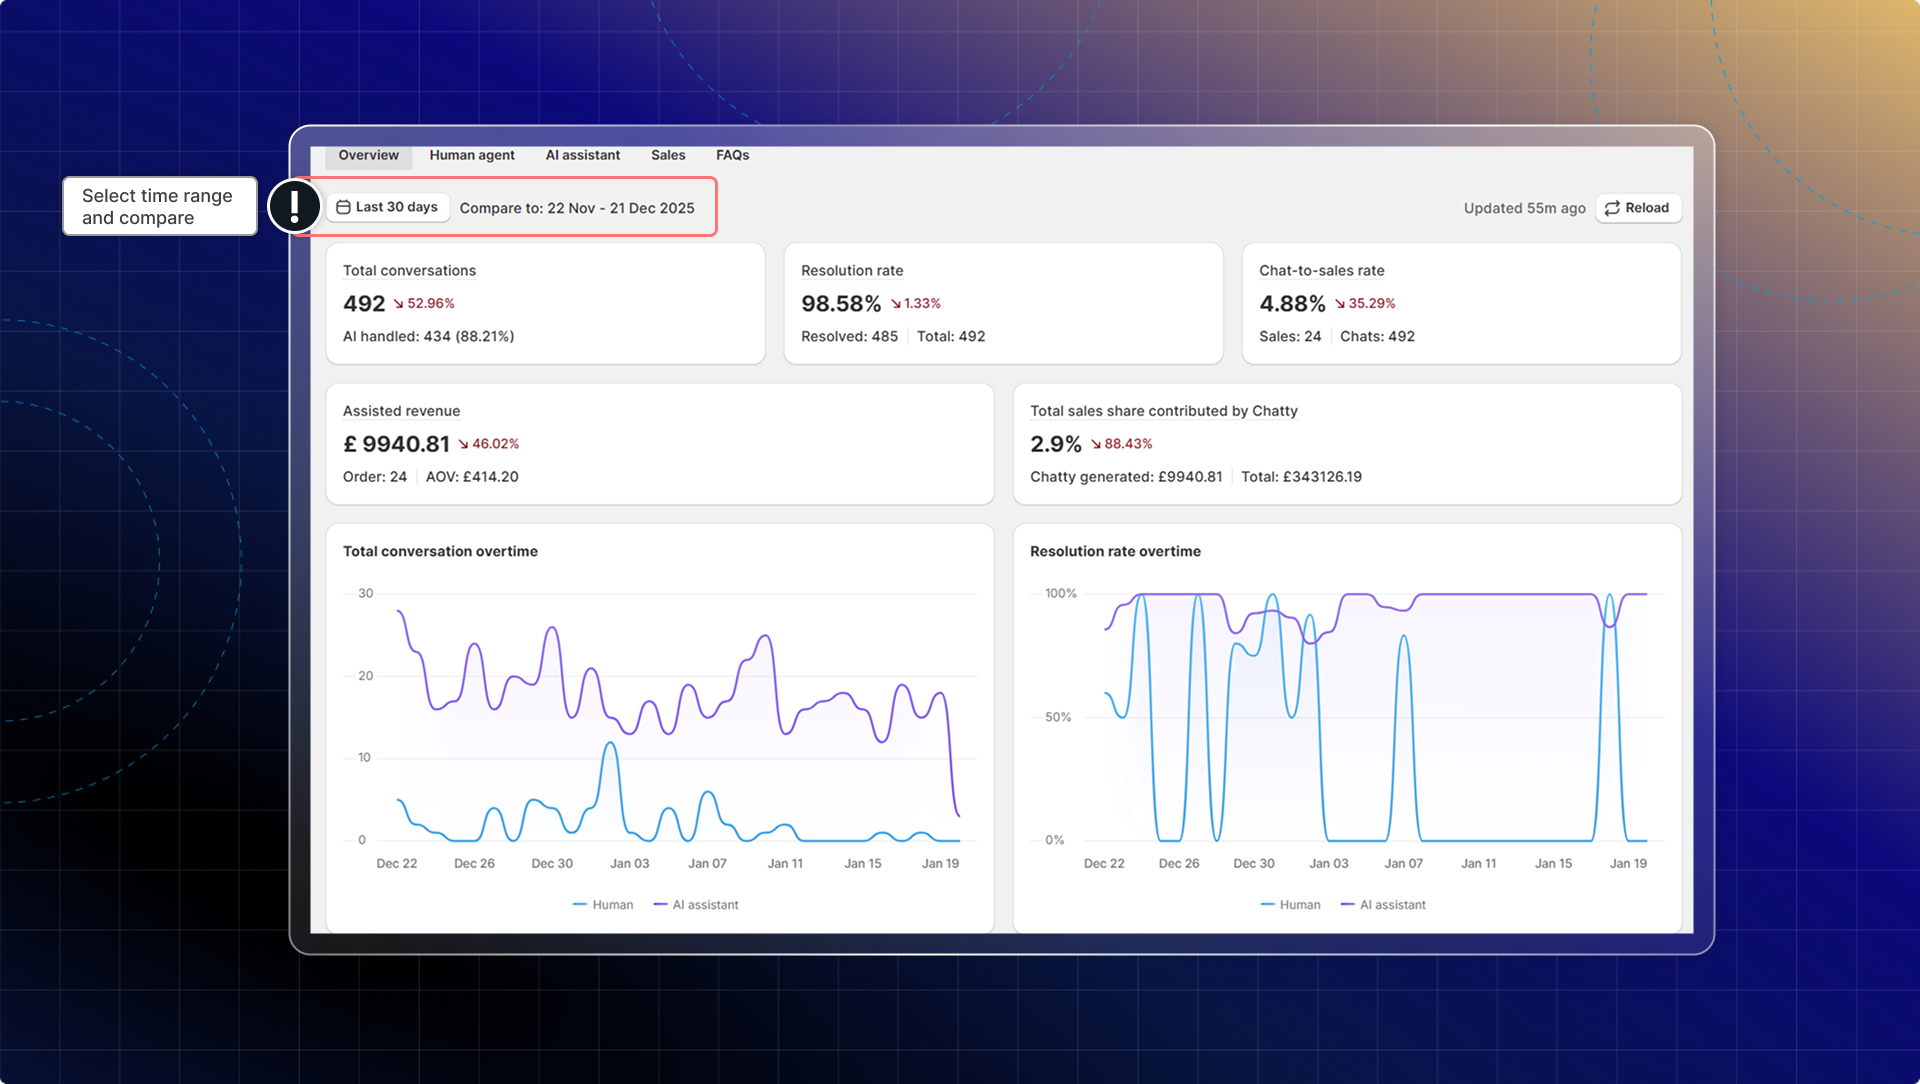The width and height of the screenshot is (1920, 1084).
Task: Toggle Human series in conversation chart legend
Action: coord(603,905)
